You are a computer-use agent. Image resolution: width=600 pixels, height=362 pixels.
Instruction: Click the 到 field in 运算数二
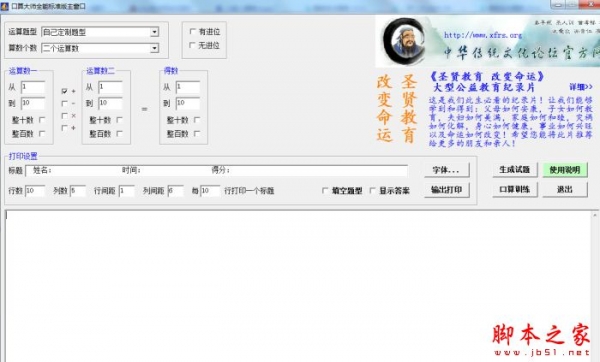click(x=111, y=103)
